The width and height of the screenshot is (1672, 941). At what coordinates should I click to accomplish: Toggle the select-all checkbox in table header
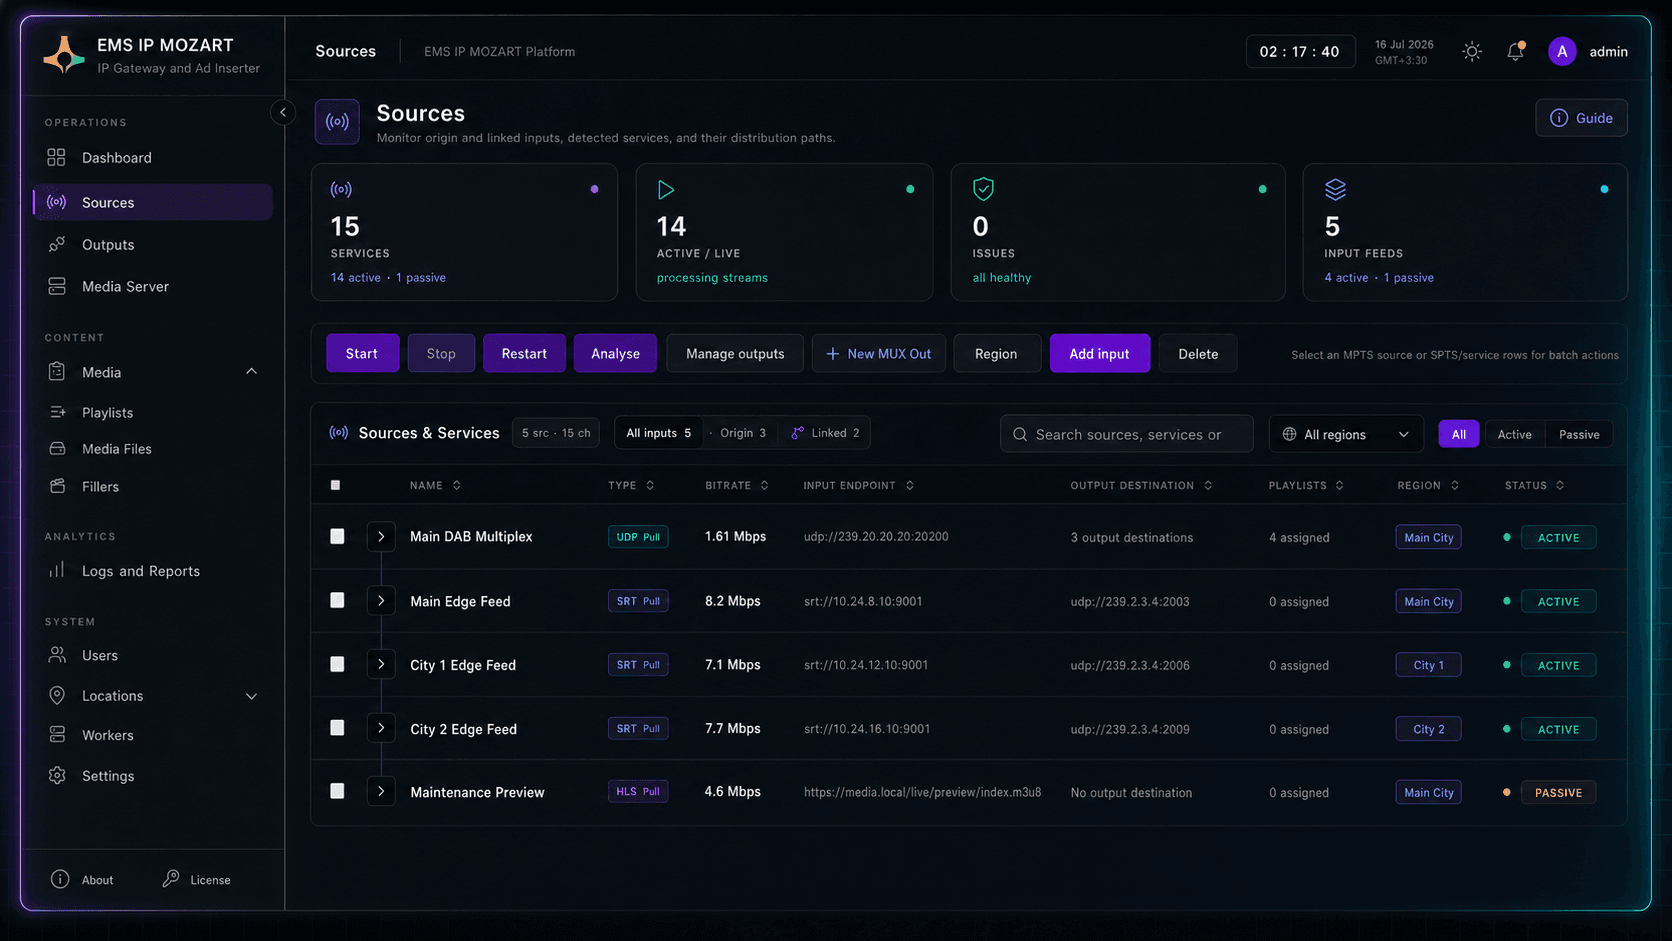tap(335, 485)
